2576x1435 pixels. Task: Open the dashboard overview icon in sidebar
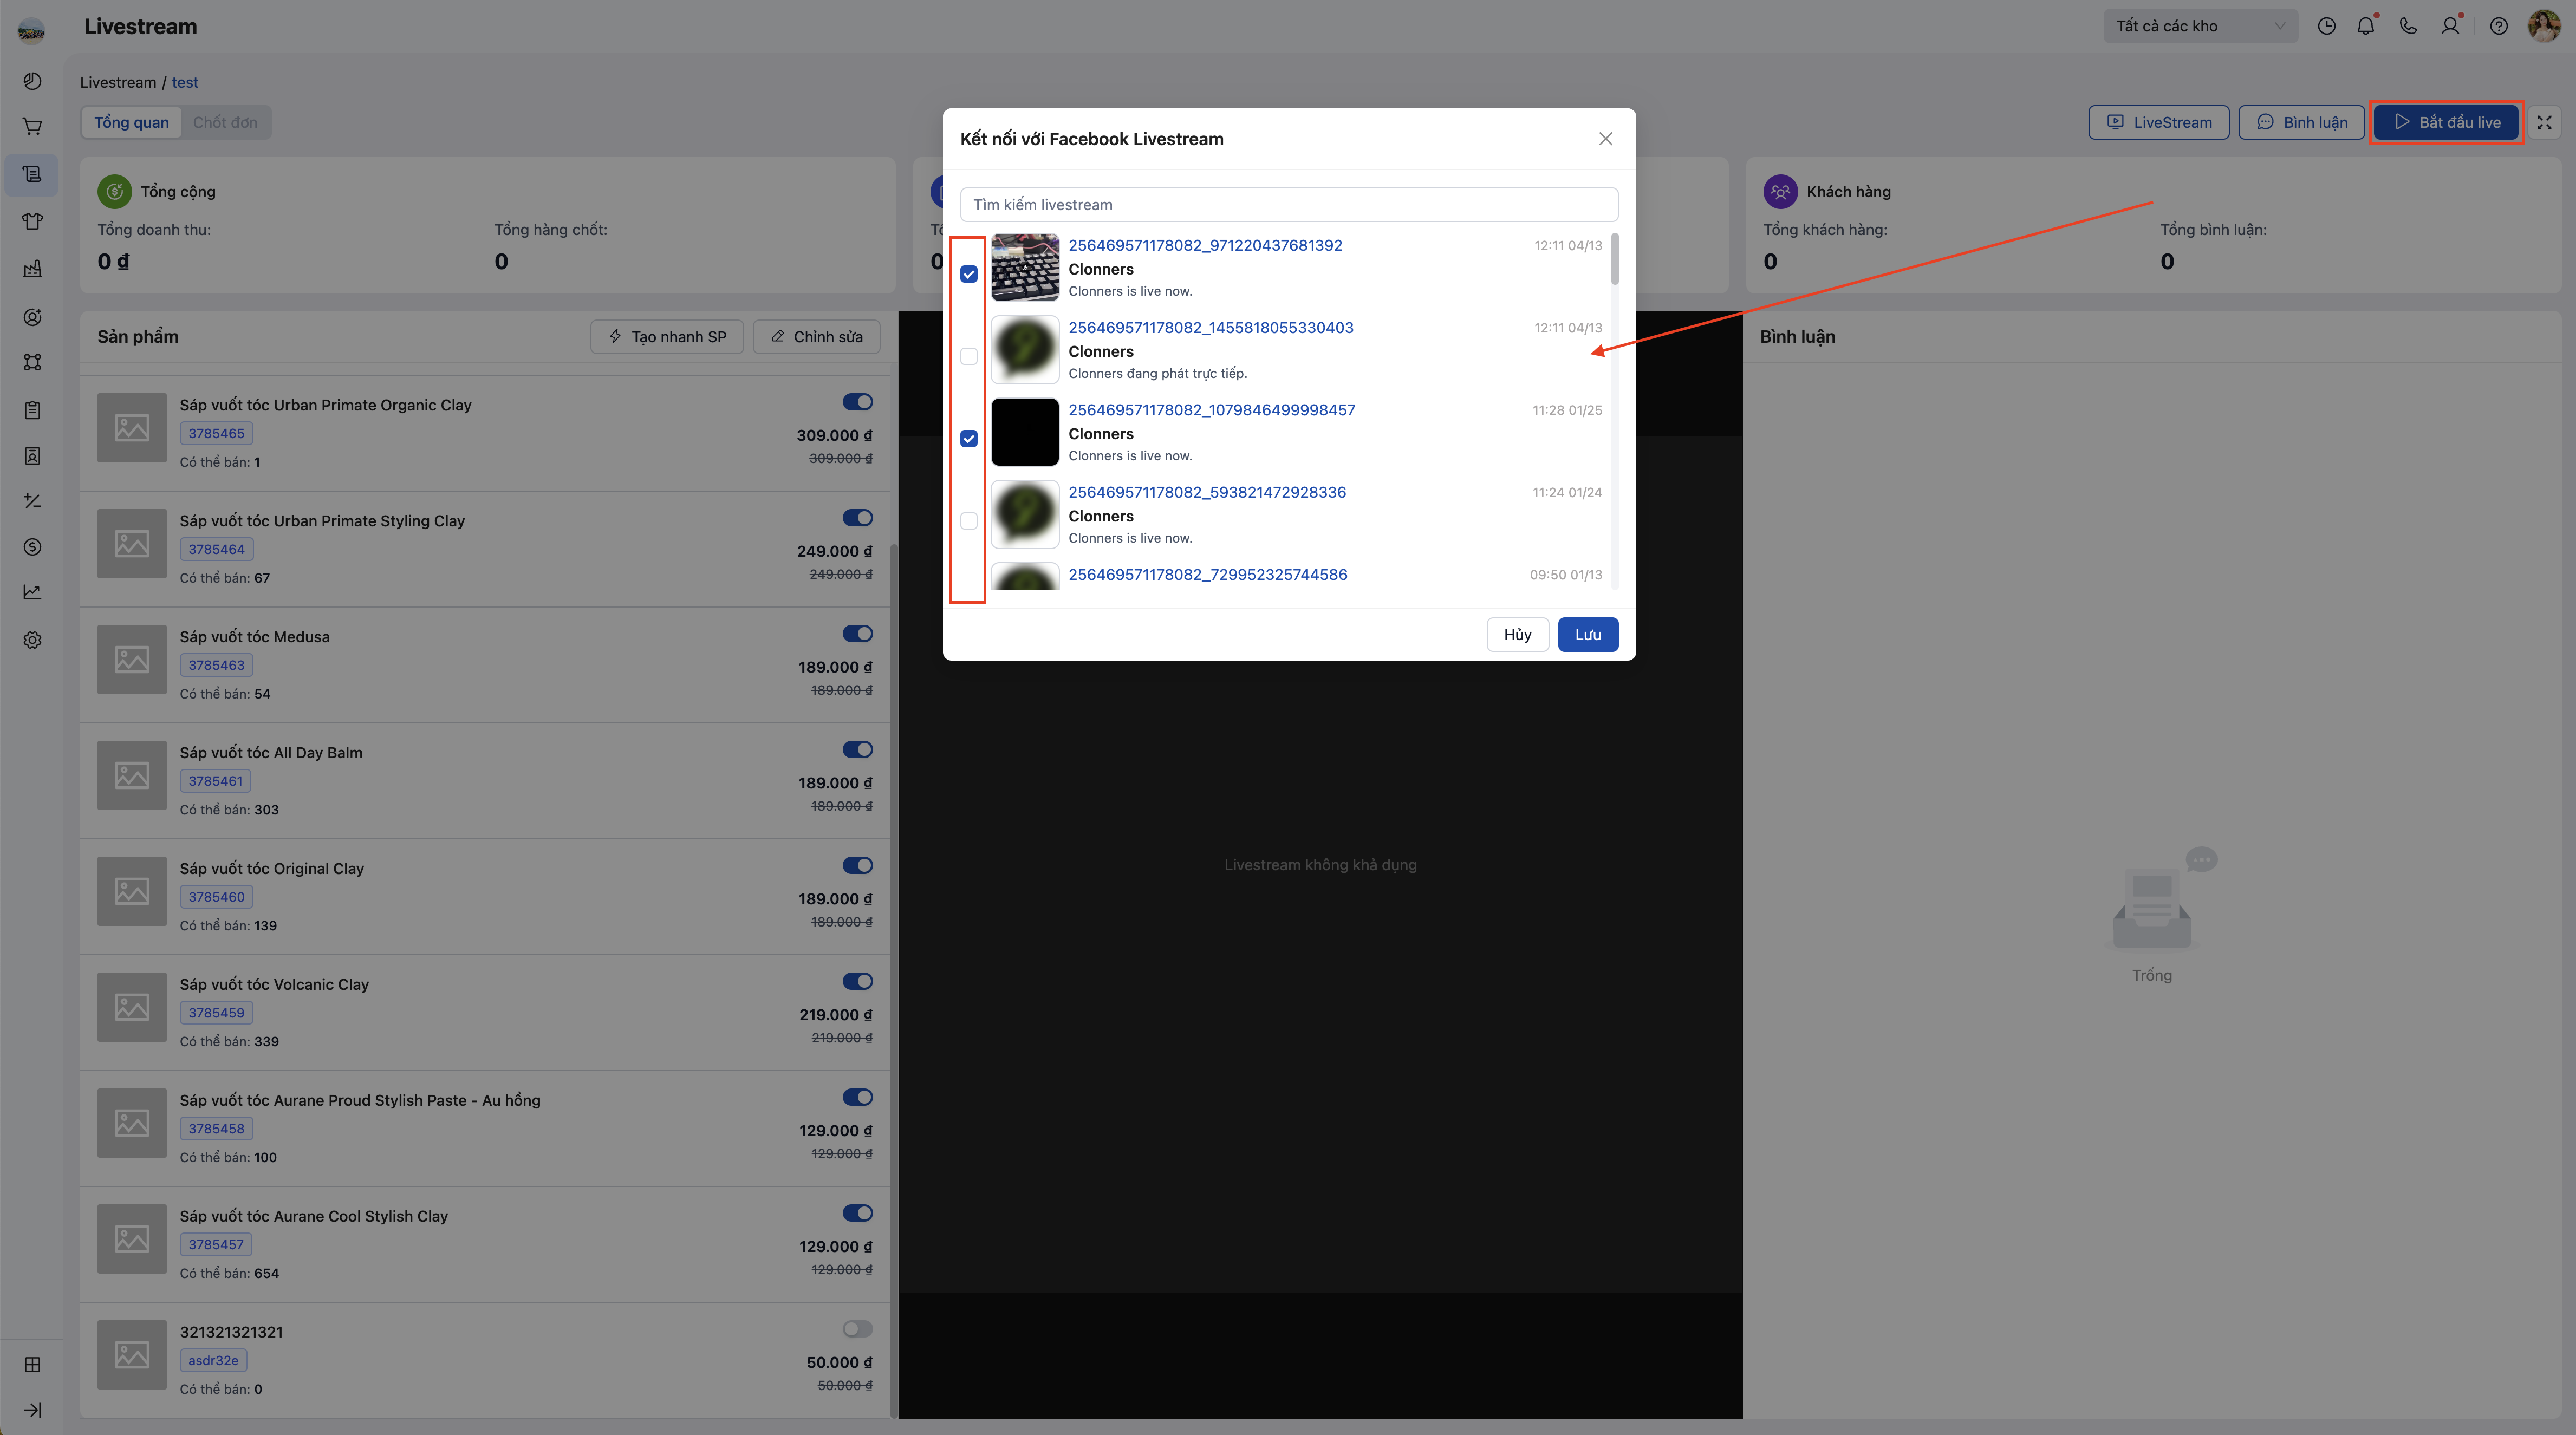pyautogui.click(x=32, y=81)
